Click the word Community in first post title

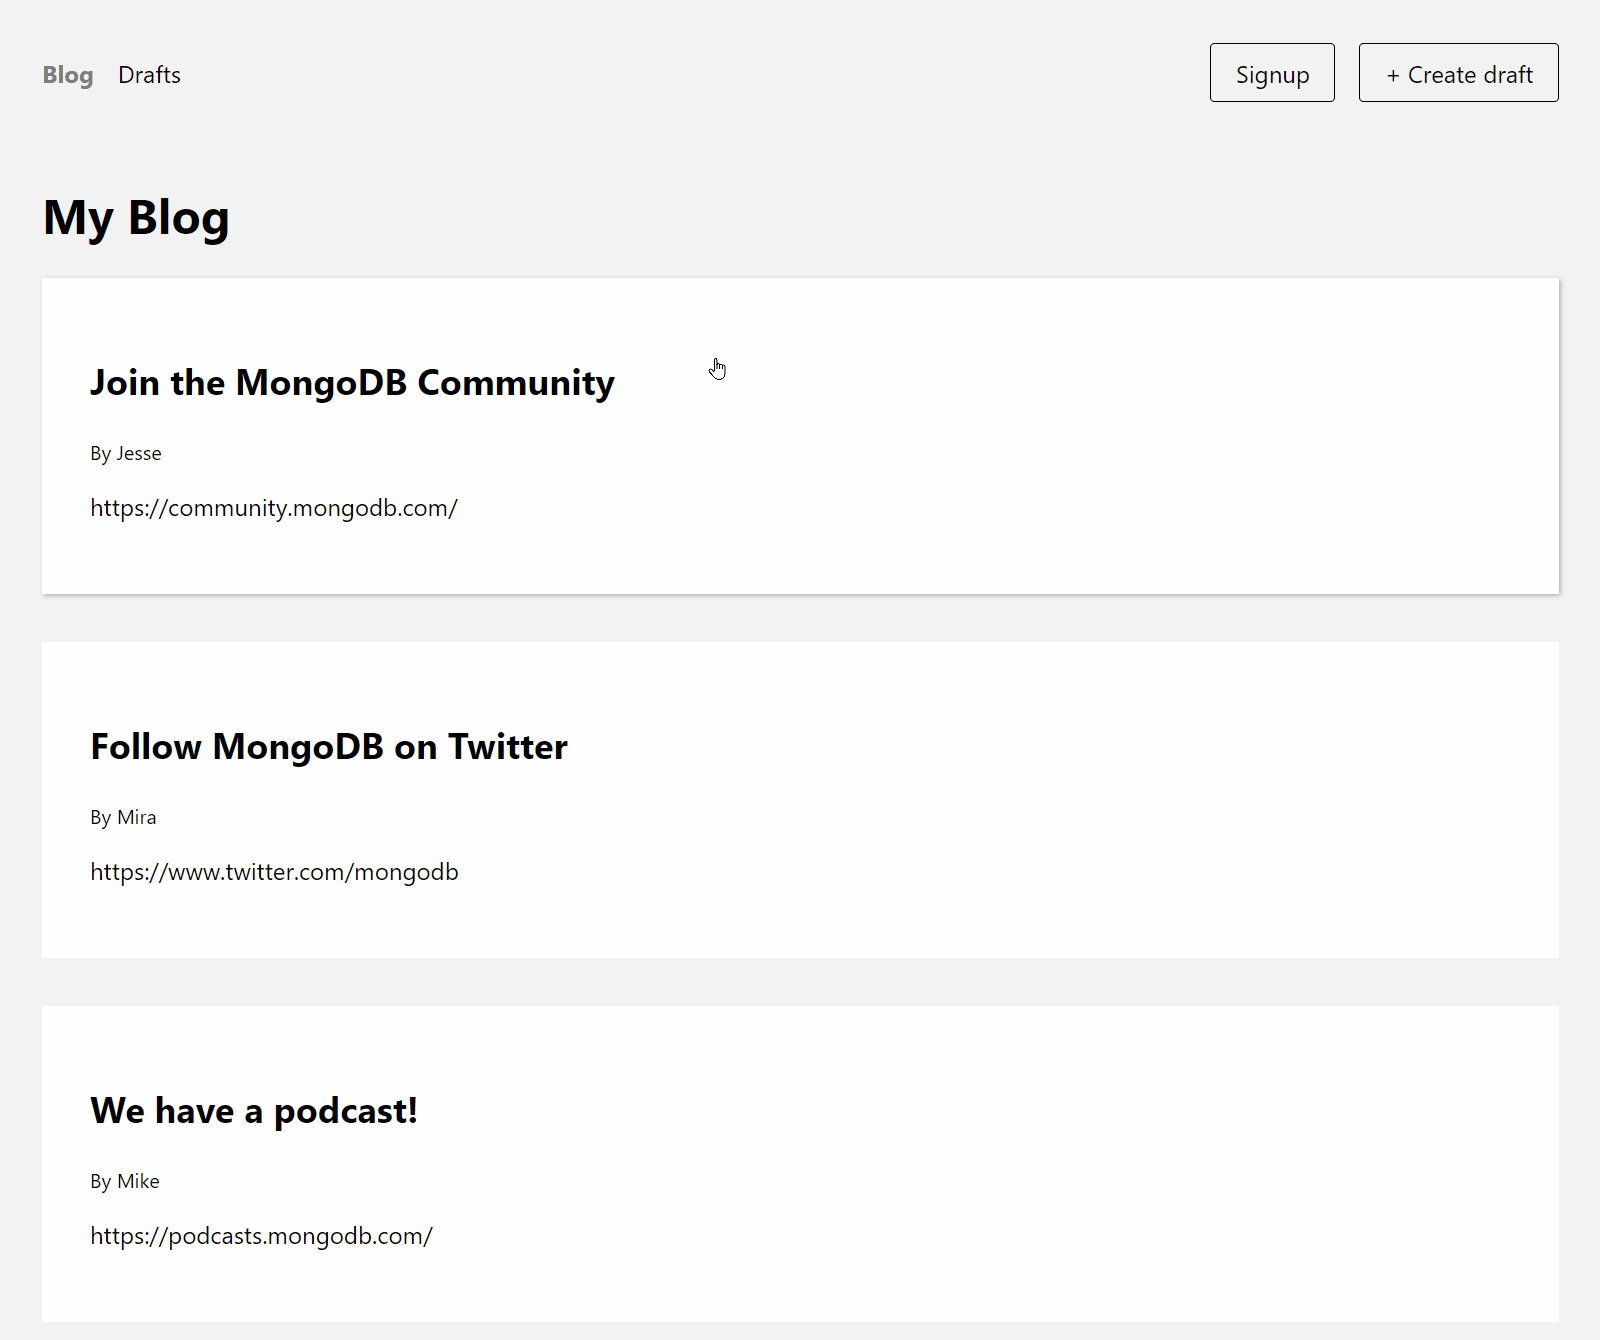click(515, 383)
